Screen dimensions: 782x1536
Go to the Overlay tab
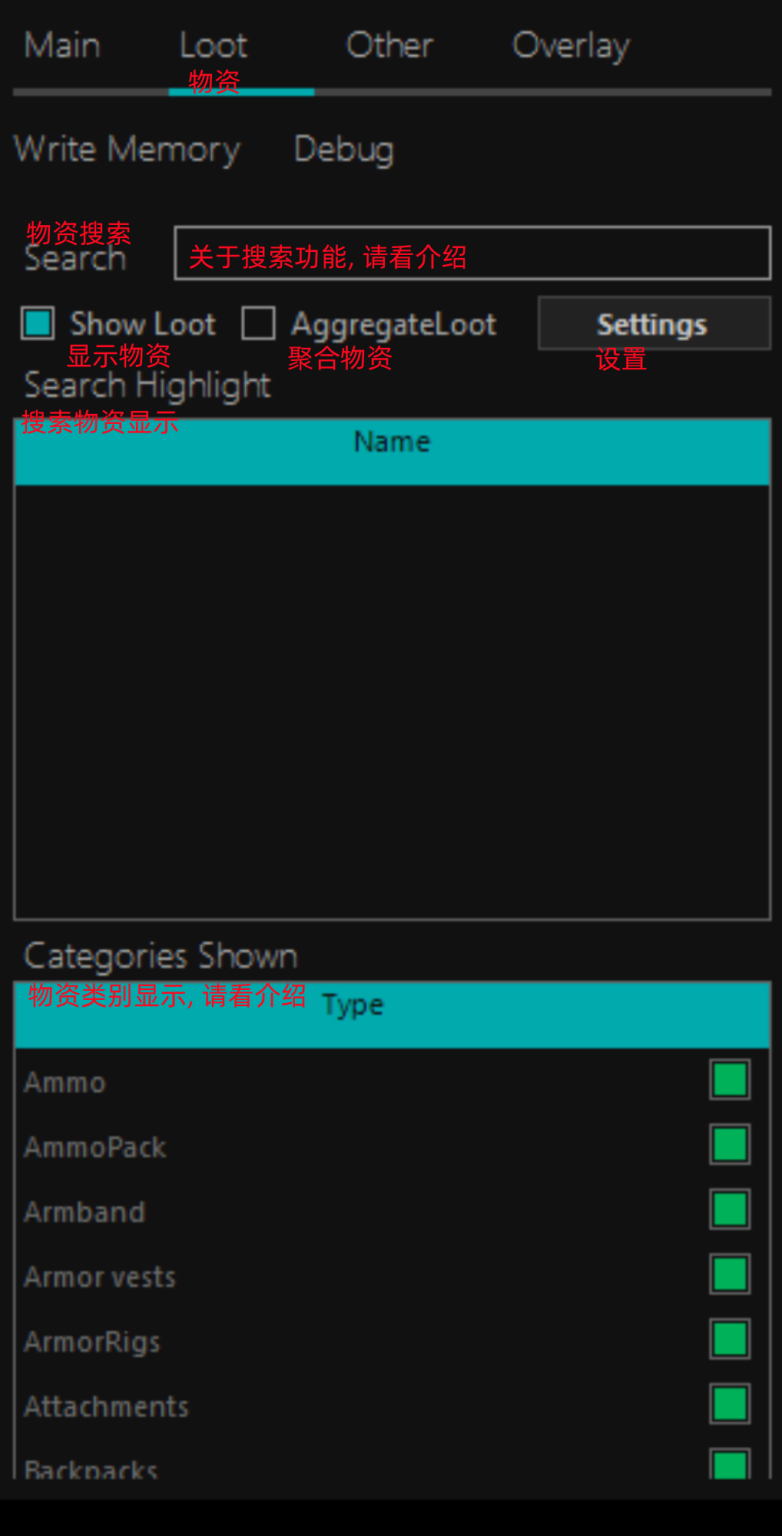[x=571, y=46]
